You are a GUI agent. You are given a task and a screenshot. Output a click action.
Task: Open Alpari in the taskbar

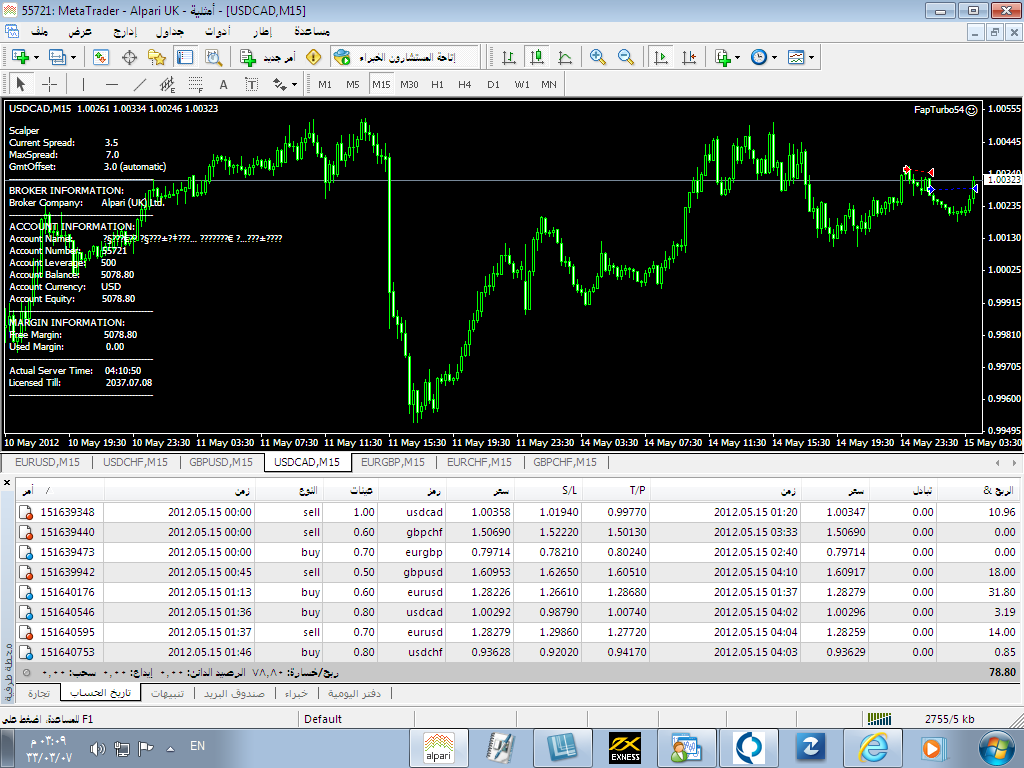pos(439,748)
